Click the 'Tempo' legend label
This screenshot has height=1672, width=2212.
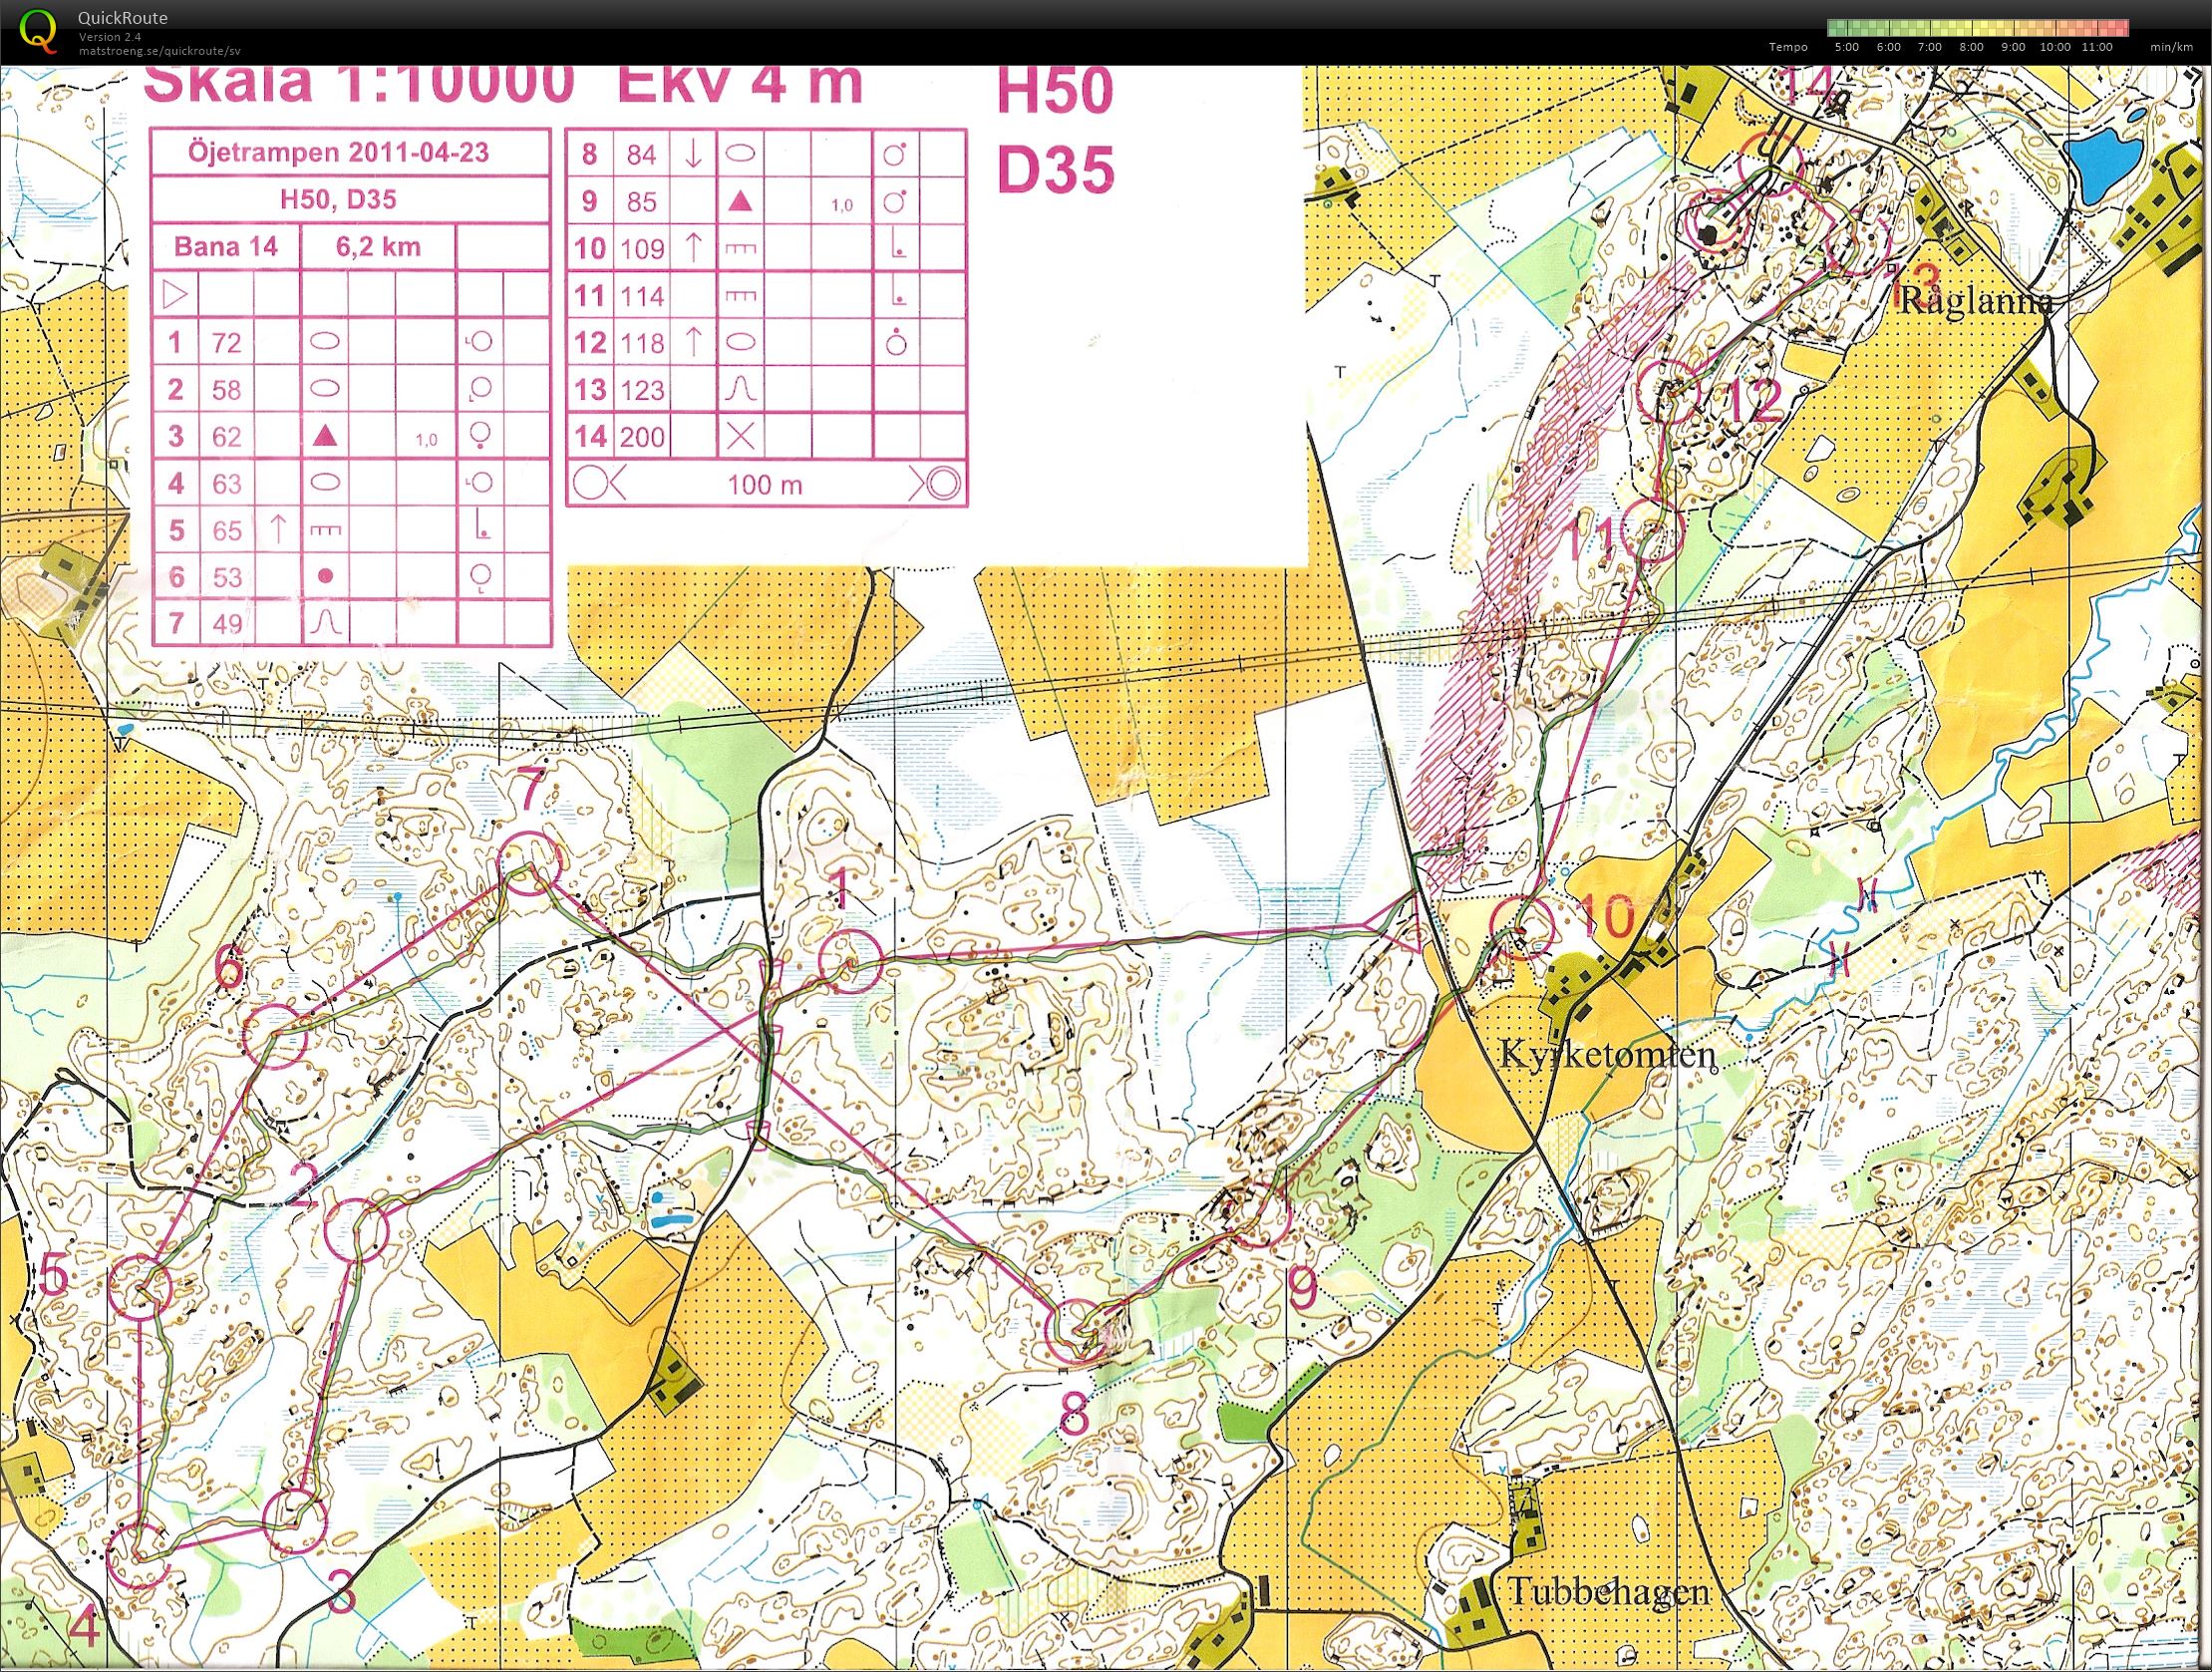click(1788, 47)
